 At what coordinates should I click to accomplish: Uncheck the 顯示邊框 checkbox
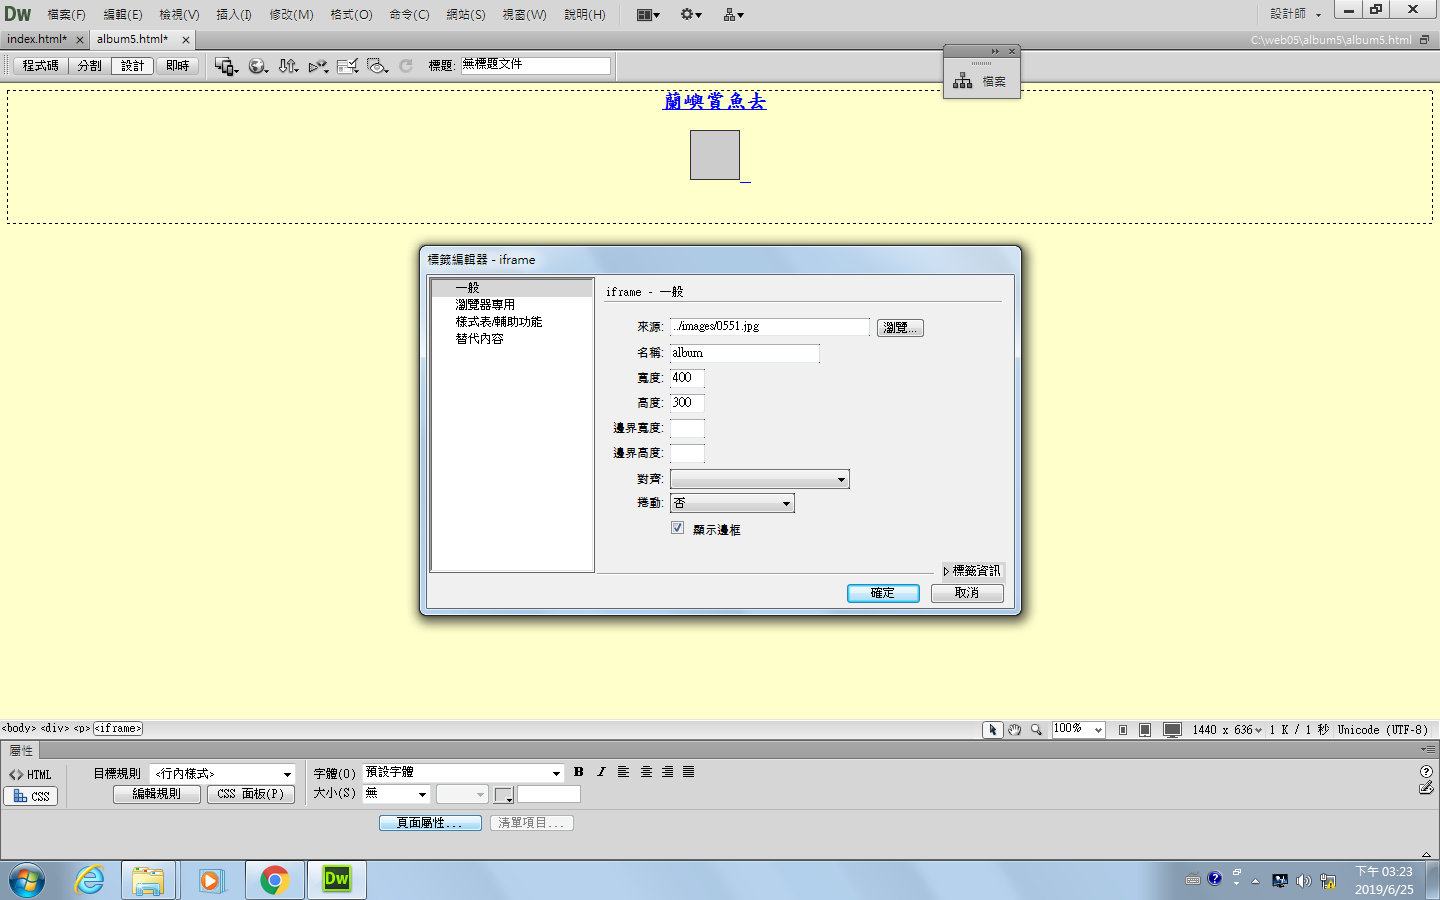click(x=678, y=528)
